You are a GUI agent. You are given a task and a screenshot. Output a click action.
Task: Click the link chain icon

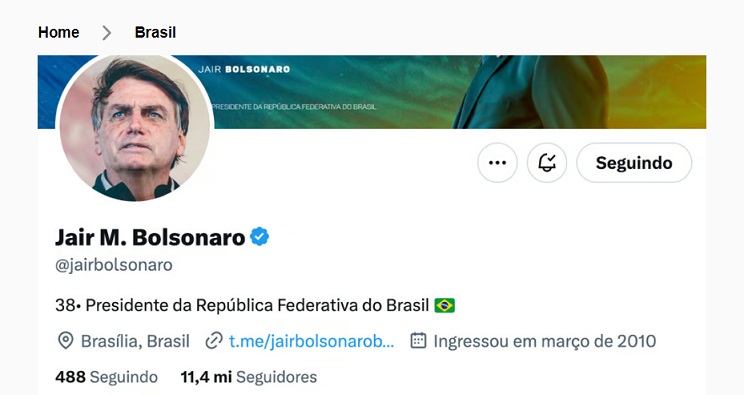tap(214, 341)
